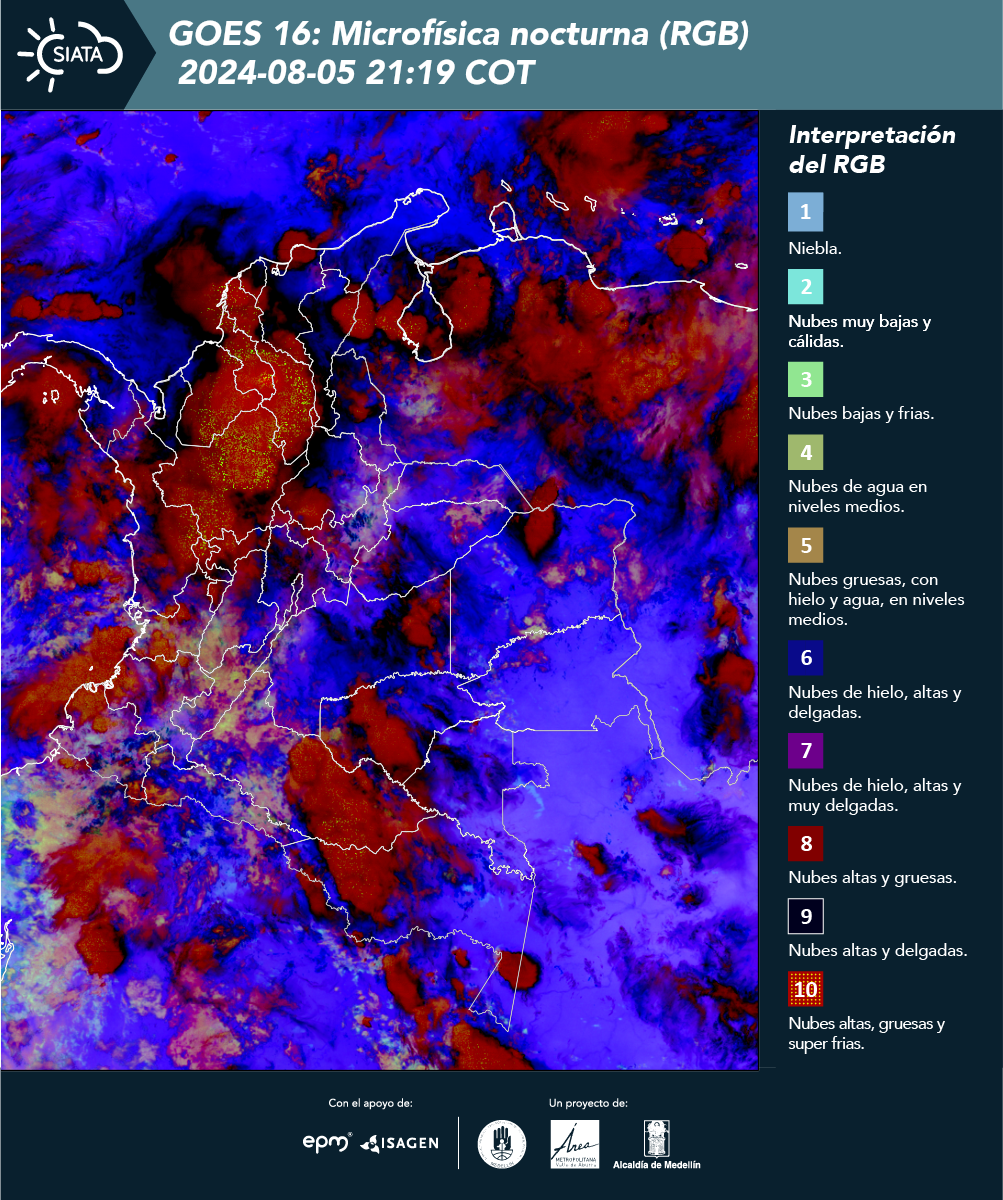The width and height of the screenshot is (1003, 1200).
Task: Select legend swatch number 5
Action: click(805, 546)
